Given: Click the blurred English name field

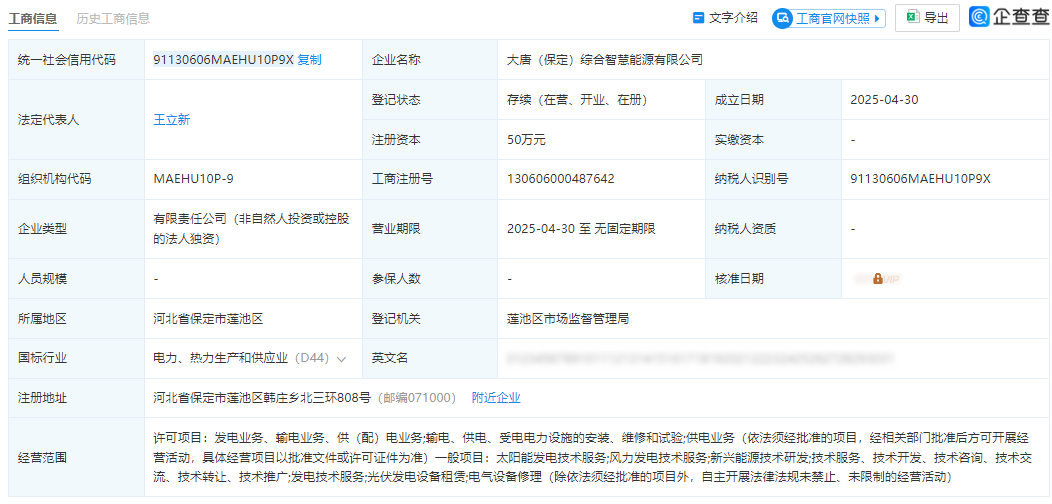Looking at the screenshot, I should (701, 358).
